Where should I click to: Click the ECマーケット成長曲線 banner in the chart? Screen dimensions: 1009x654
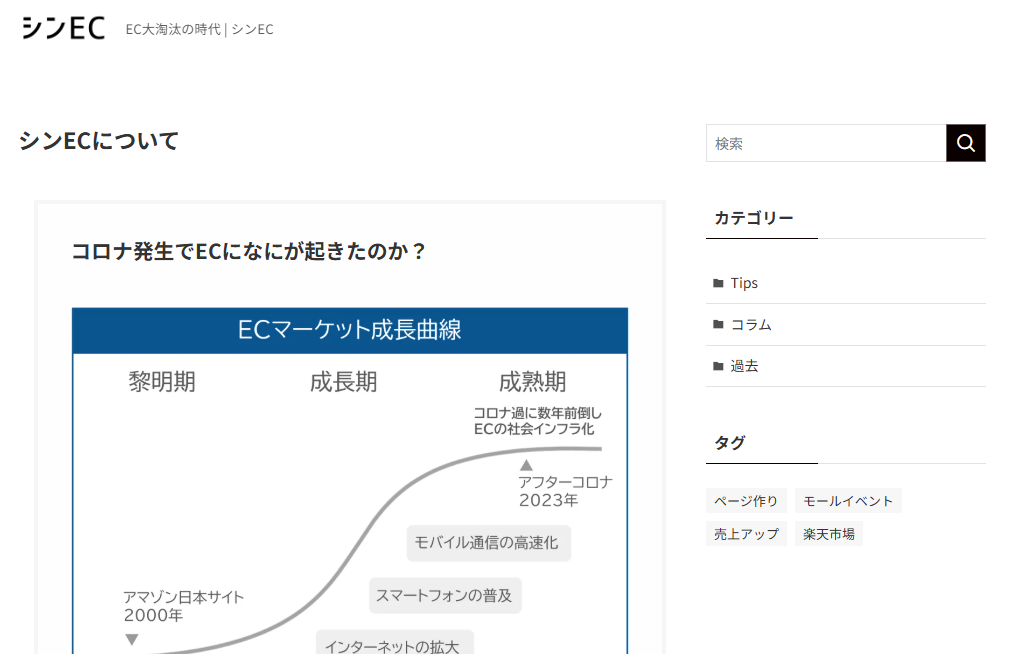tap(349, 330)
